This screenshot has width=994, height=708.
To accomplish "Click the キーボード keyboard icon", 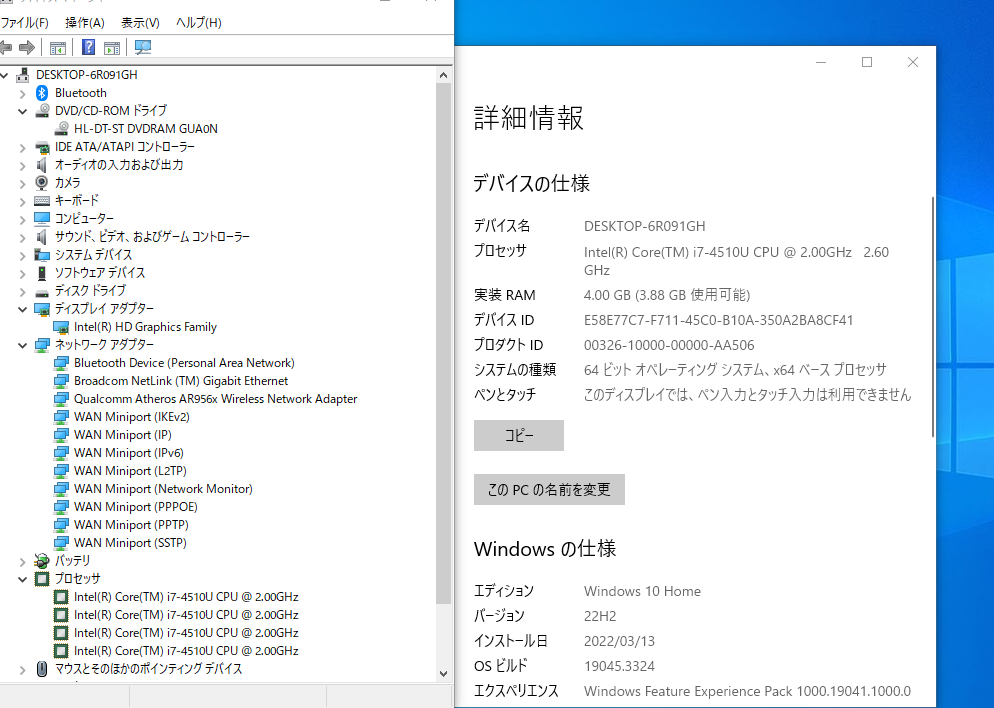I will click(x=42, y=201).
